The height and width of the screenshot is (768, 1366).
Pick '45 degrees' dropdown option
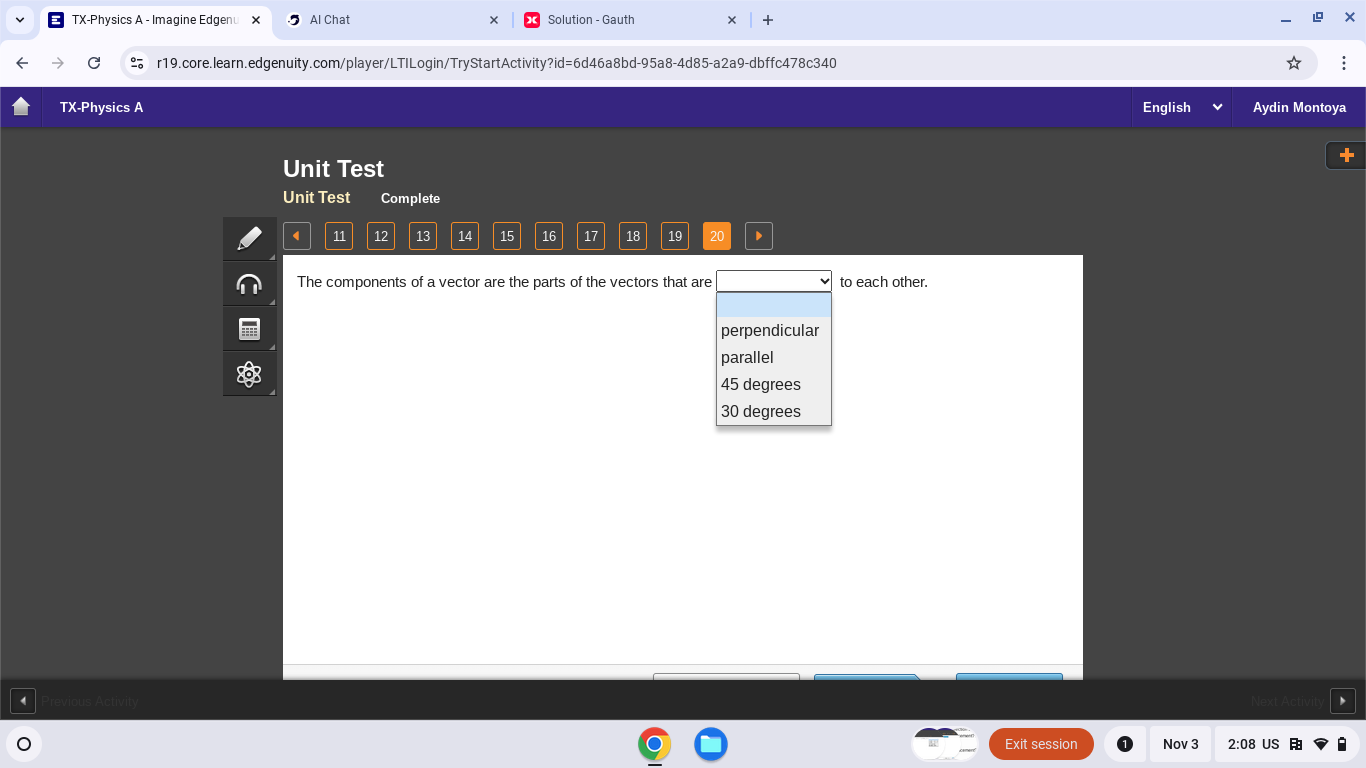tap(761, 385)
